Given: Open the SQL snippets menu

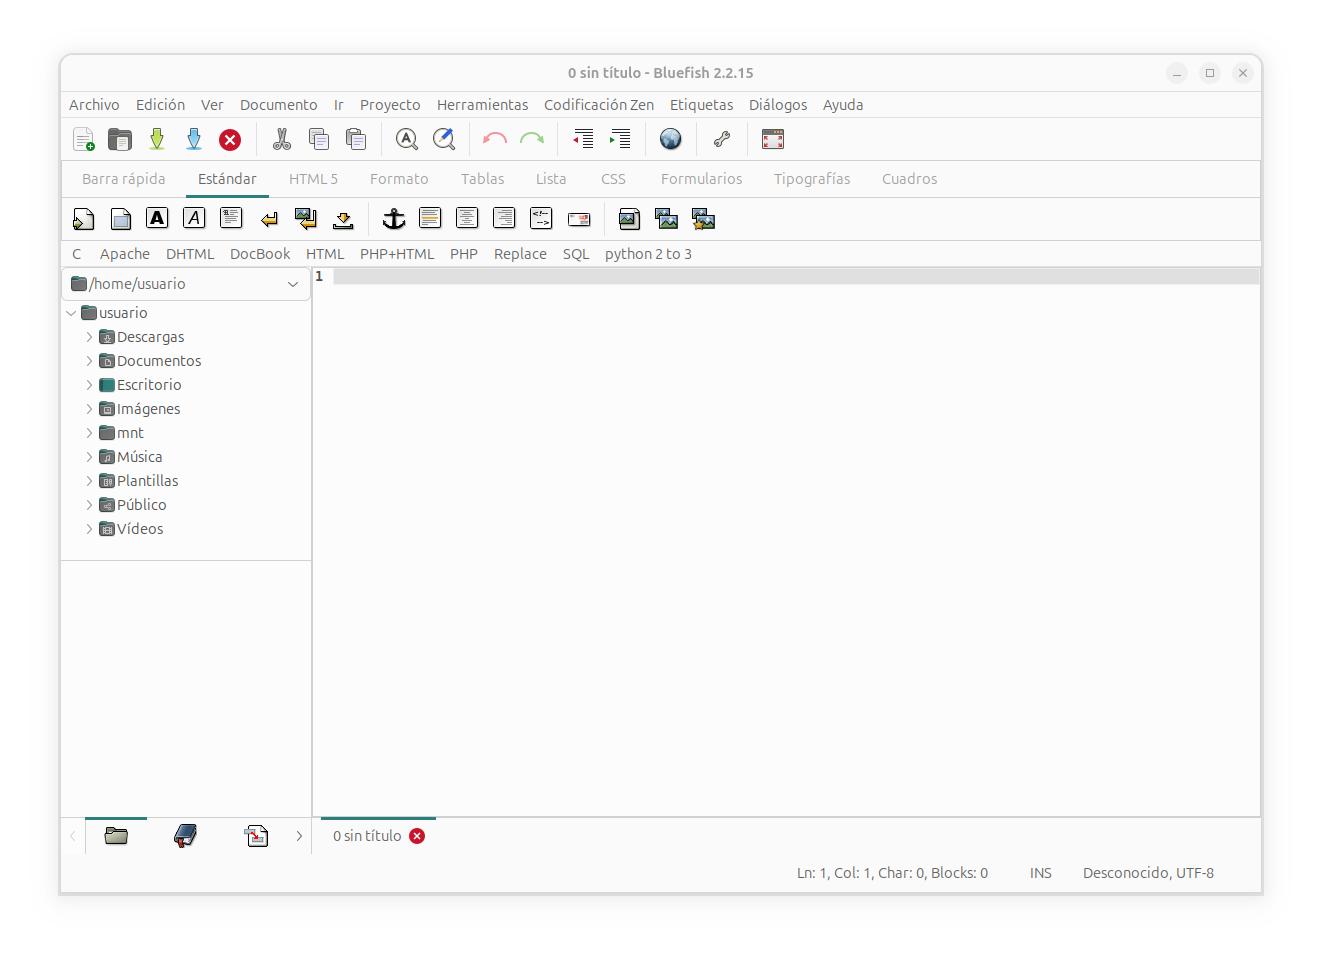Looking at the screenshot, I should (x=576, y=254).
